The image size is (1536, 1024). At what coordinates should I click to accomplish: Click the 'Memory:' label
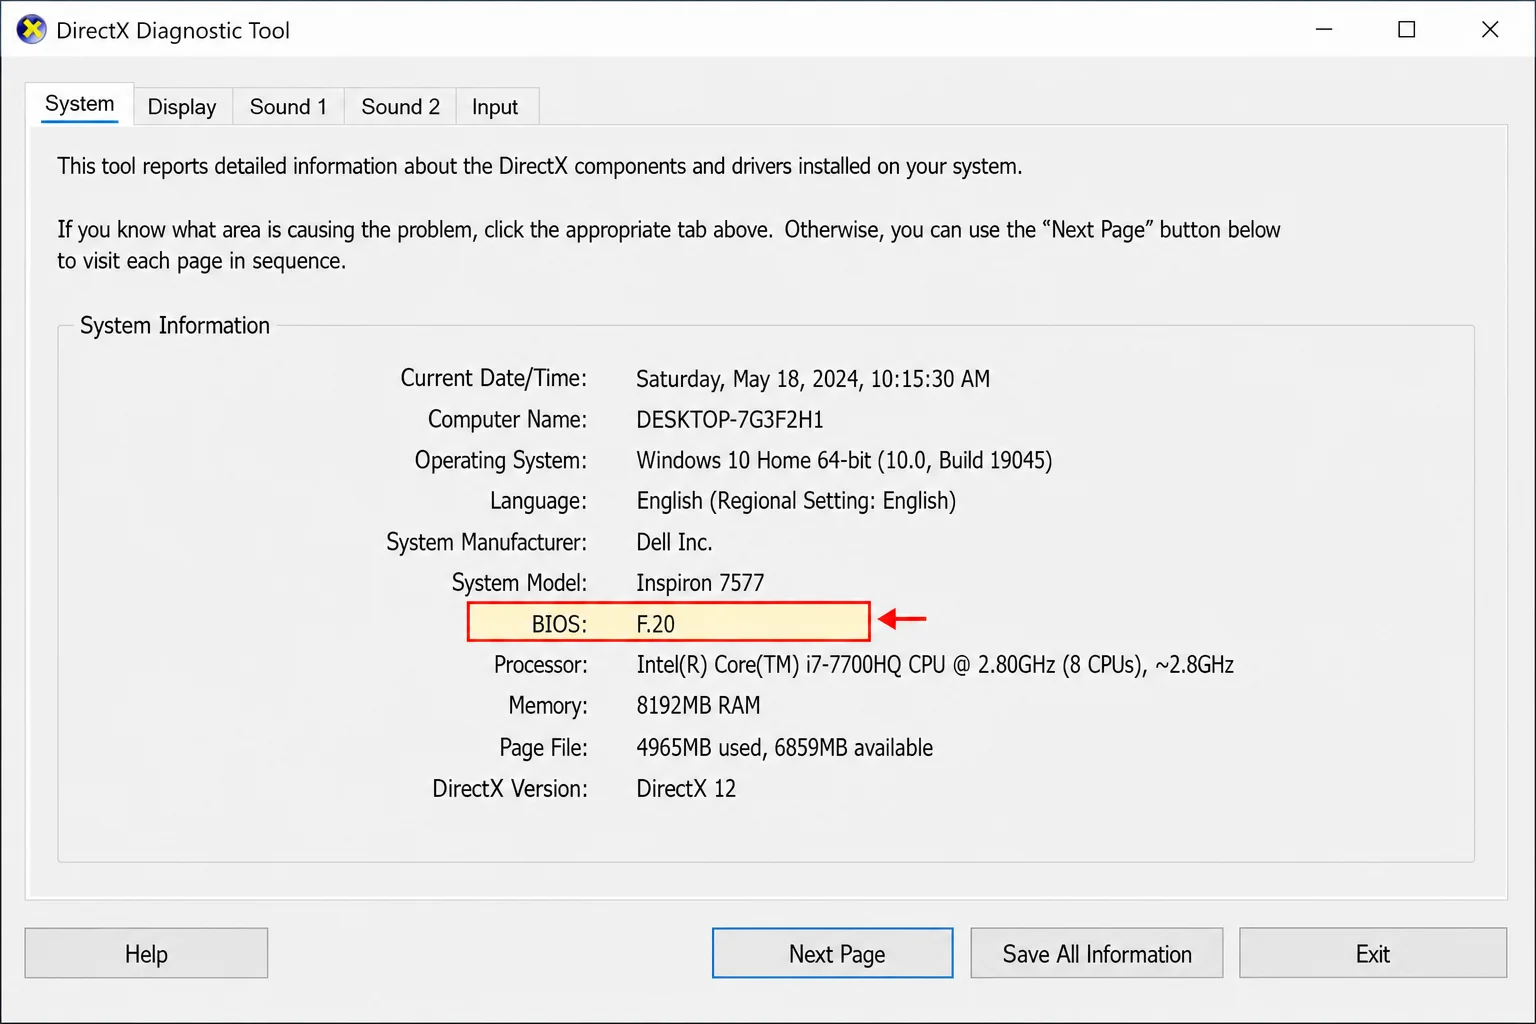point(548,706)
